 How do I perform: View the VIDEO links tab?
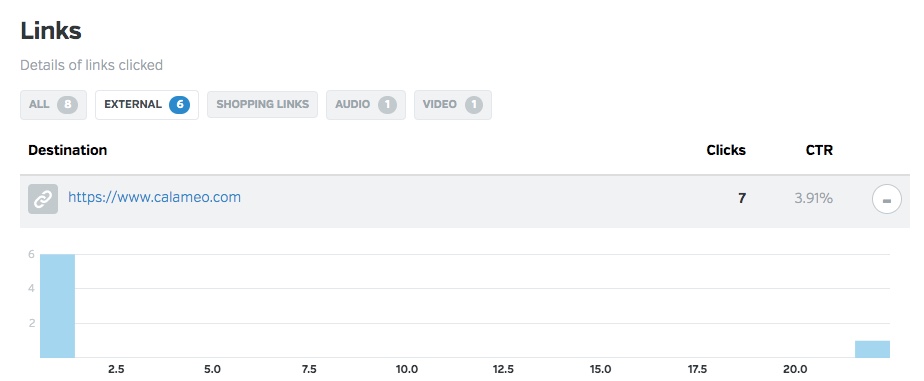(x=453, y=105)
